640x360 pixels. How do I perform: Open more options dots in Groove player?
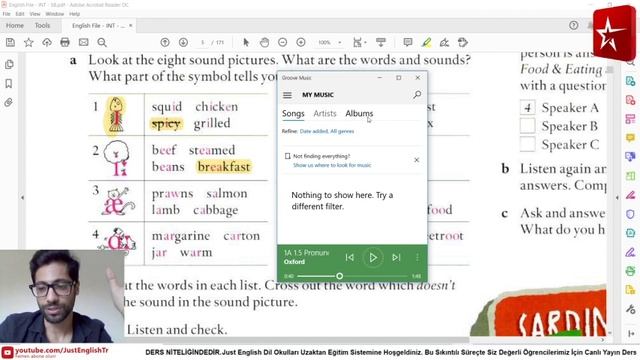click(x=417, y=258)
